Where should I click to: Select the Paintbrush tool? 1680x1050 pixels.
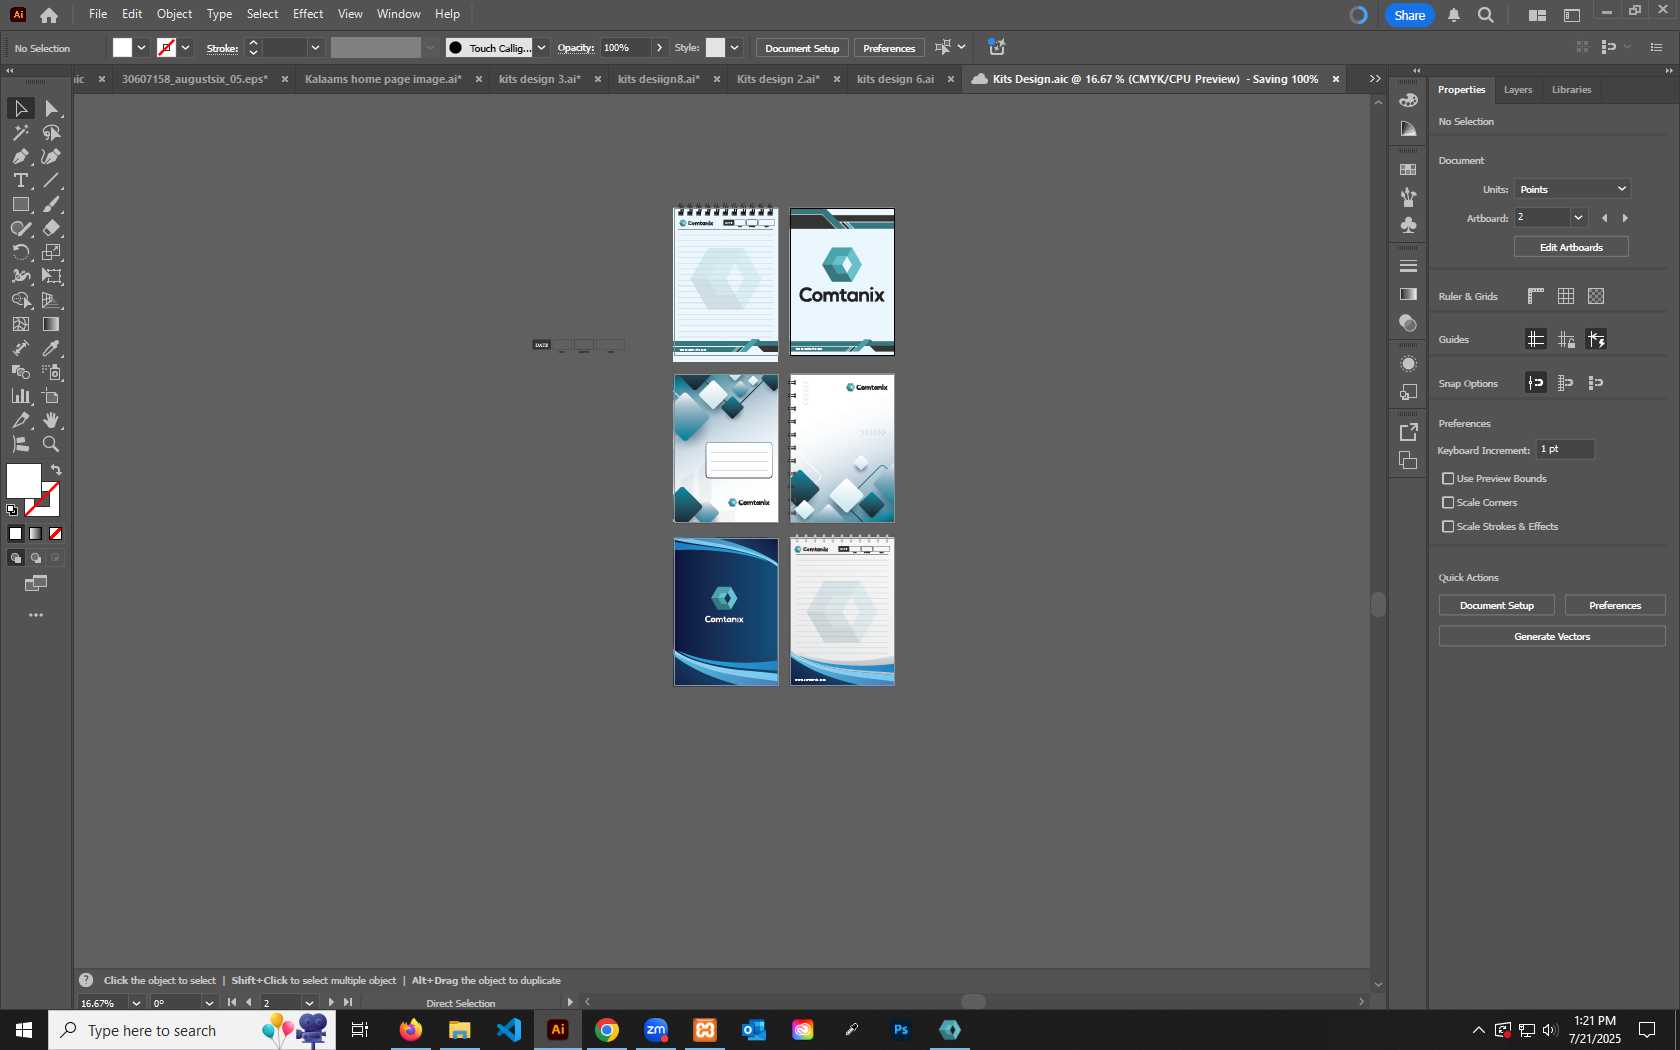point(51,204)
